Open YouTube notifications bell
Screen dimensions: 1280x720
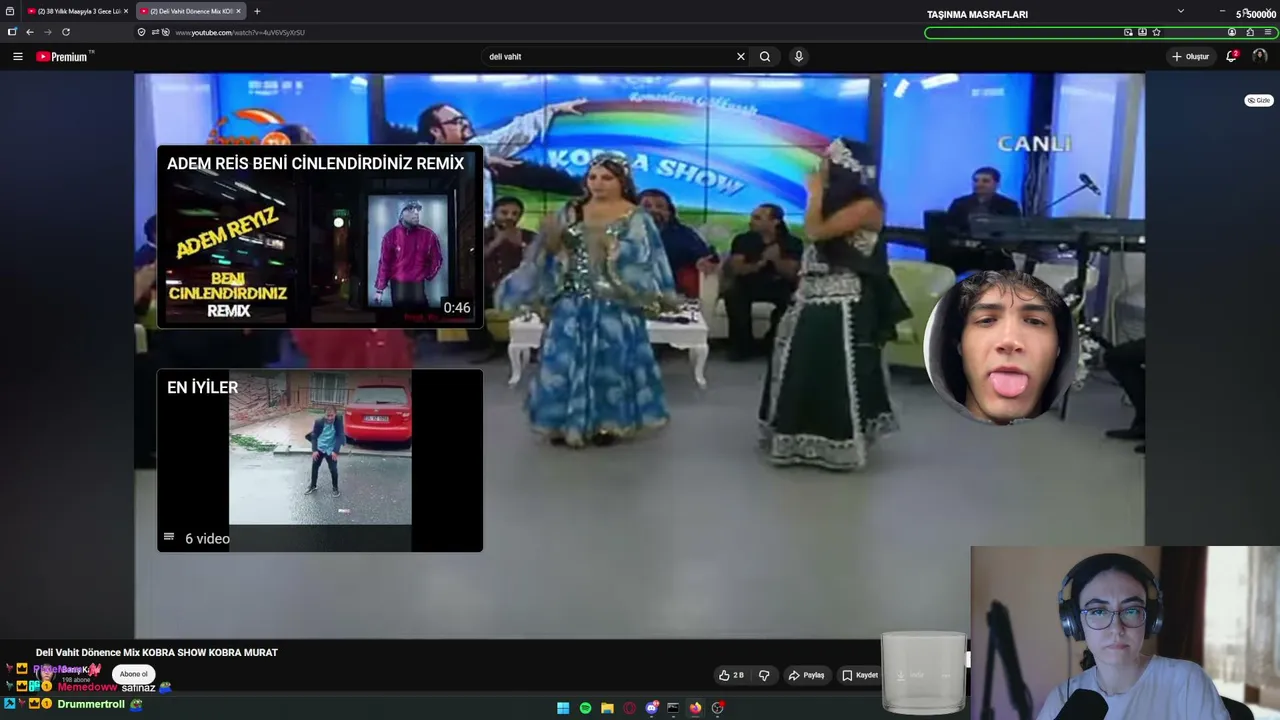(1232, 56)
